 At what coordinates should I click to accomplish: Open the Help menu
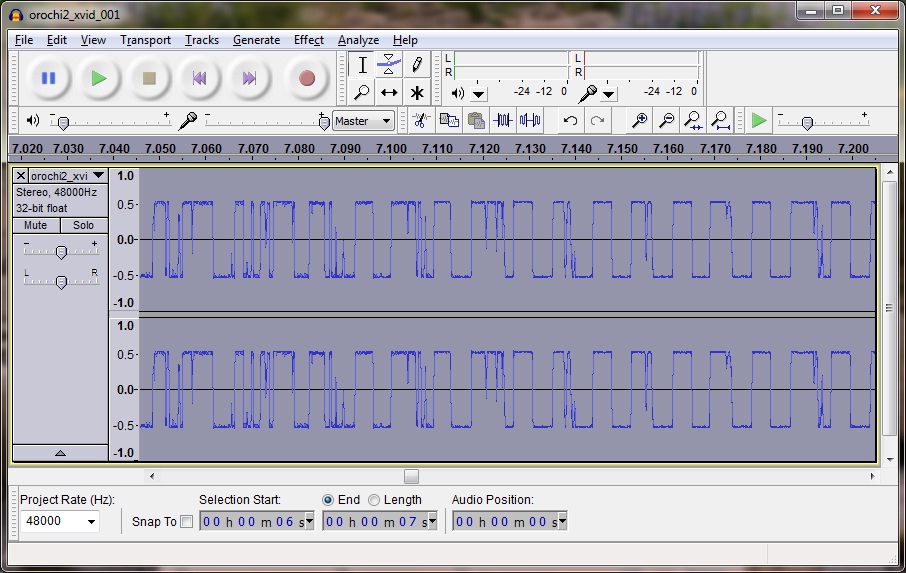pyautogui.click(x=405, y=40)
